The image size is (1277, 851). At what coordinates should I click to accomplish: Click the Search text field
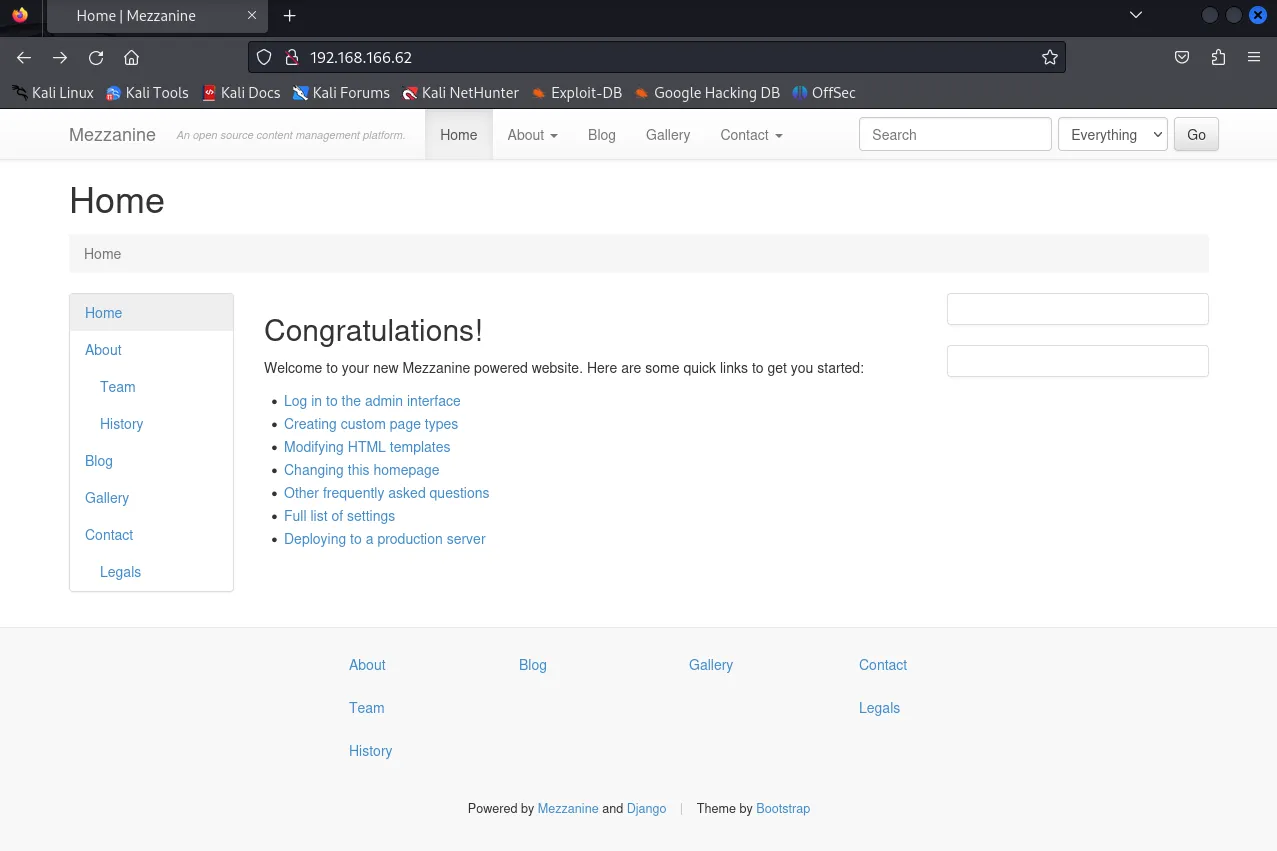[x=955, y=134]
